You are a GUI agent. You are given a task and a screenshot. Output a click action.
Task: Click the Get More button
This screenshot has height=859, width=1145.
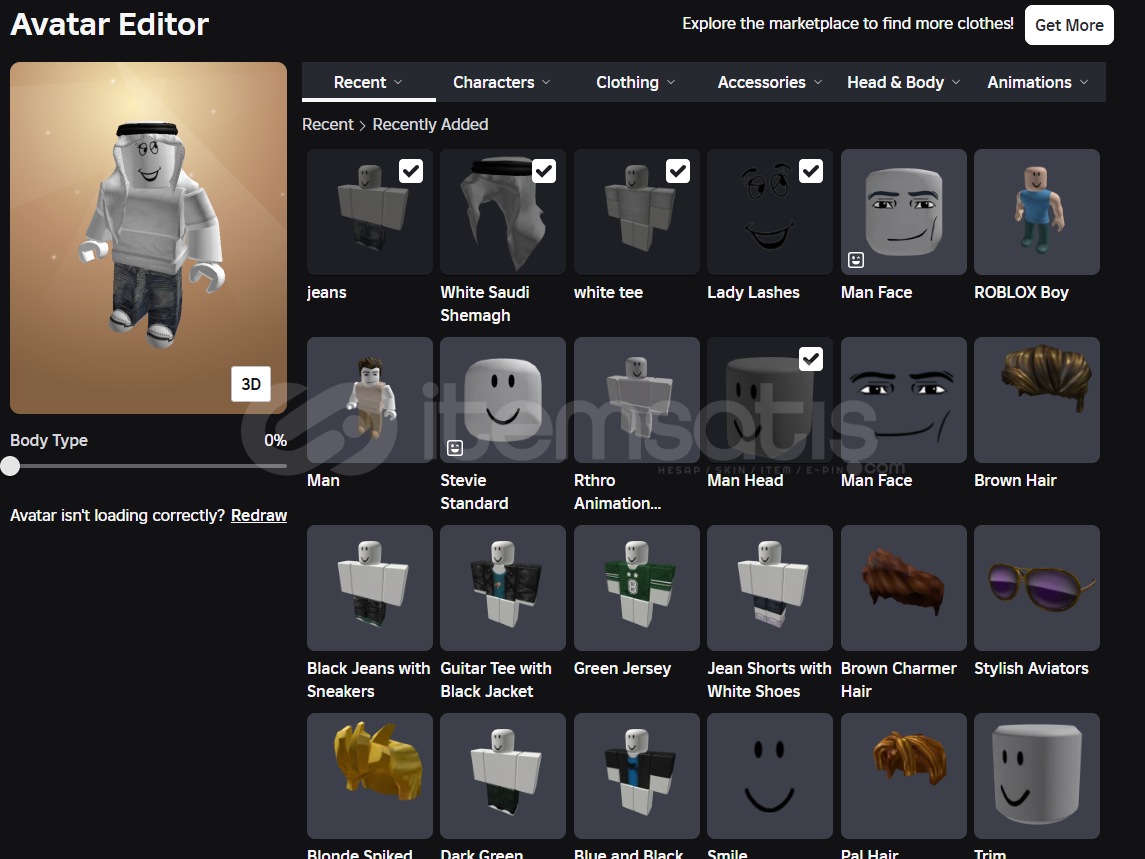pos(1068,25)
